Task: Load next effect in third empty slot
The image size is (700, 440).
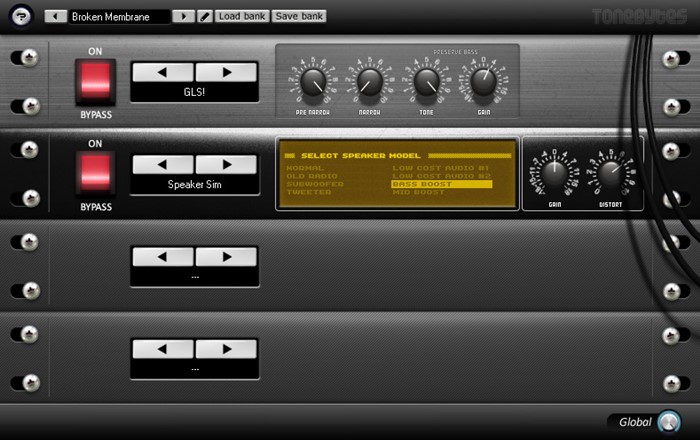Action: pos(226,257)
